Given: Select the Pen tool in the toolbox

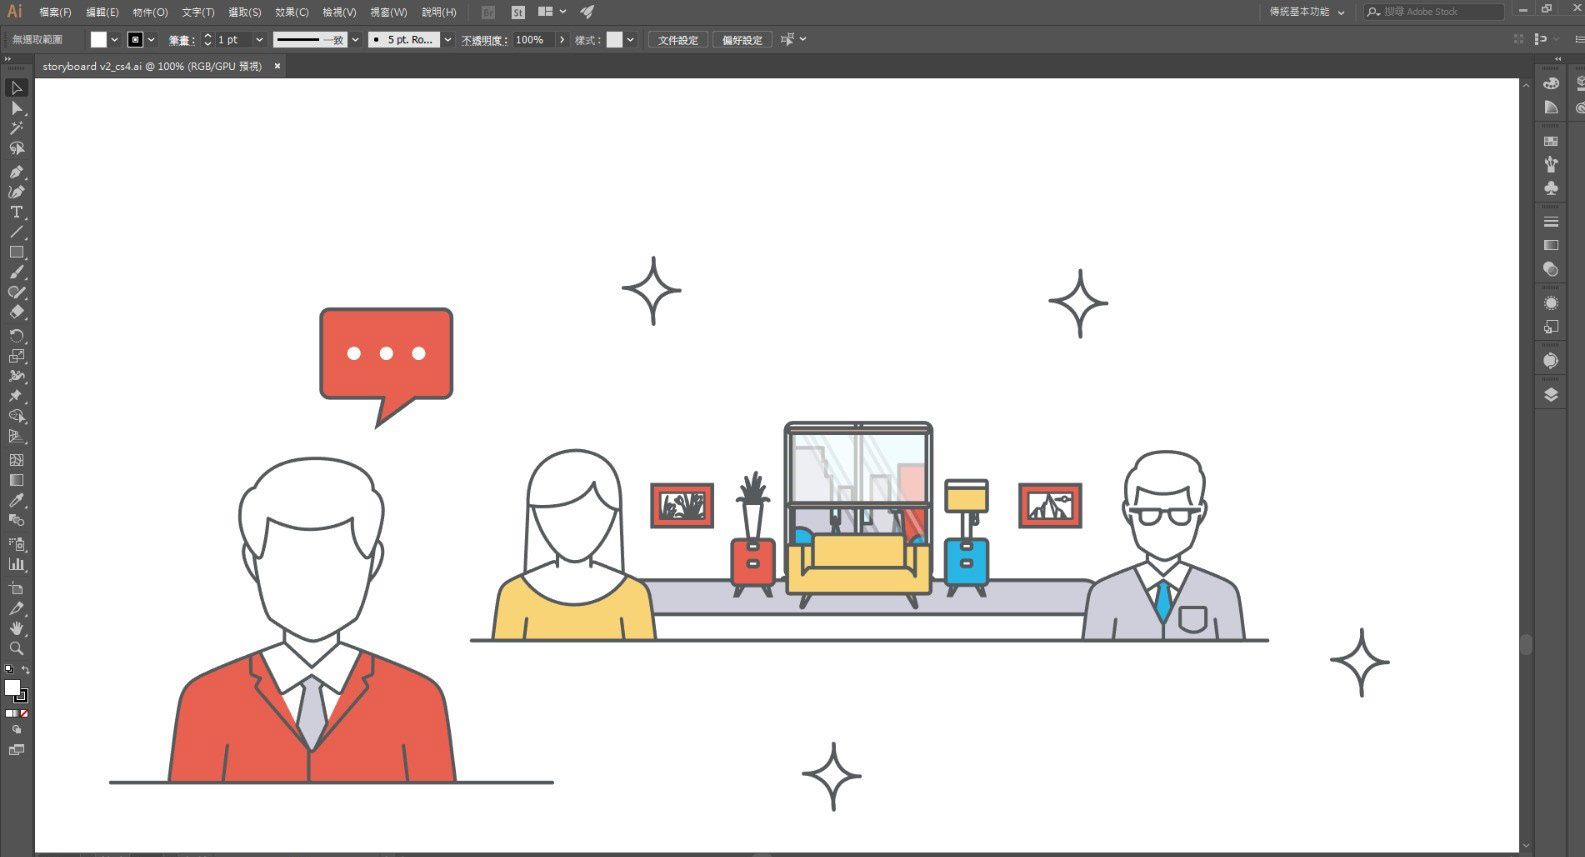Looking at the screenshot, I should pos(16,171).
